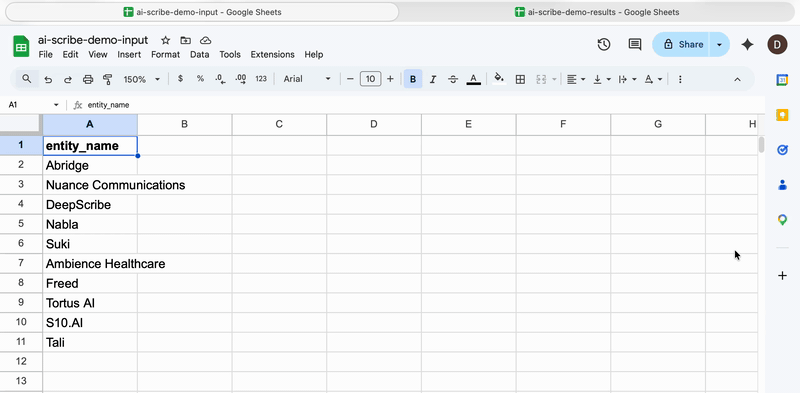This screenshot has height=393, width=800.
Task: Format as percent
Action: pyautogui.click(x=200, y=79)
